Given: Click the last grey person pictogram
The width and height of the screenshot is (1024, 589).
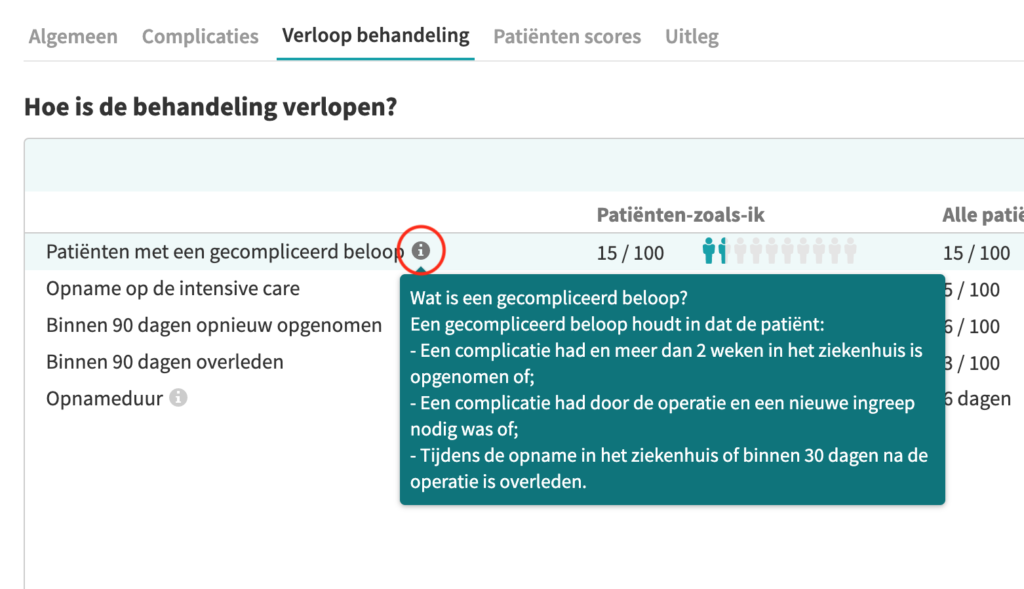Looking at the screenshot, I should click(x=850, y=251).
